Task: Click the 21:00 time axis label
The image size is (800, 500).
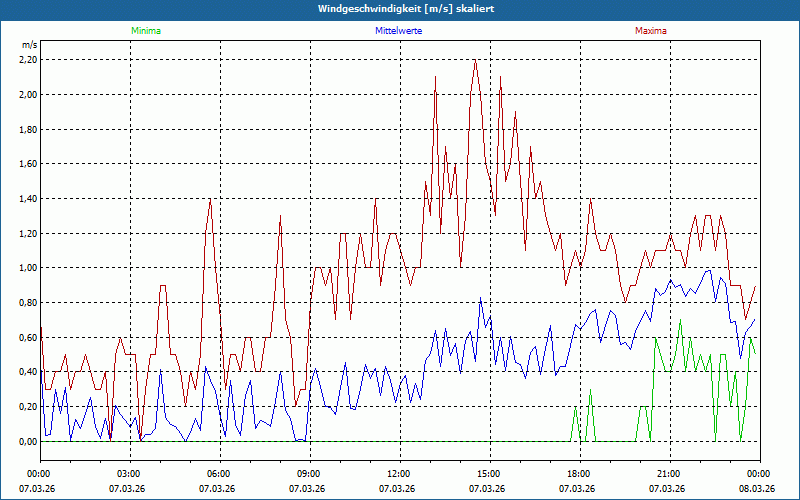Action: (668, 474)
